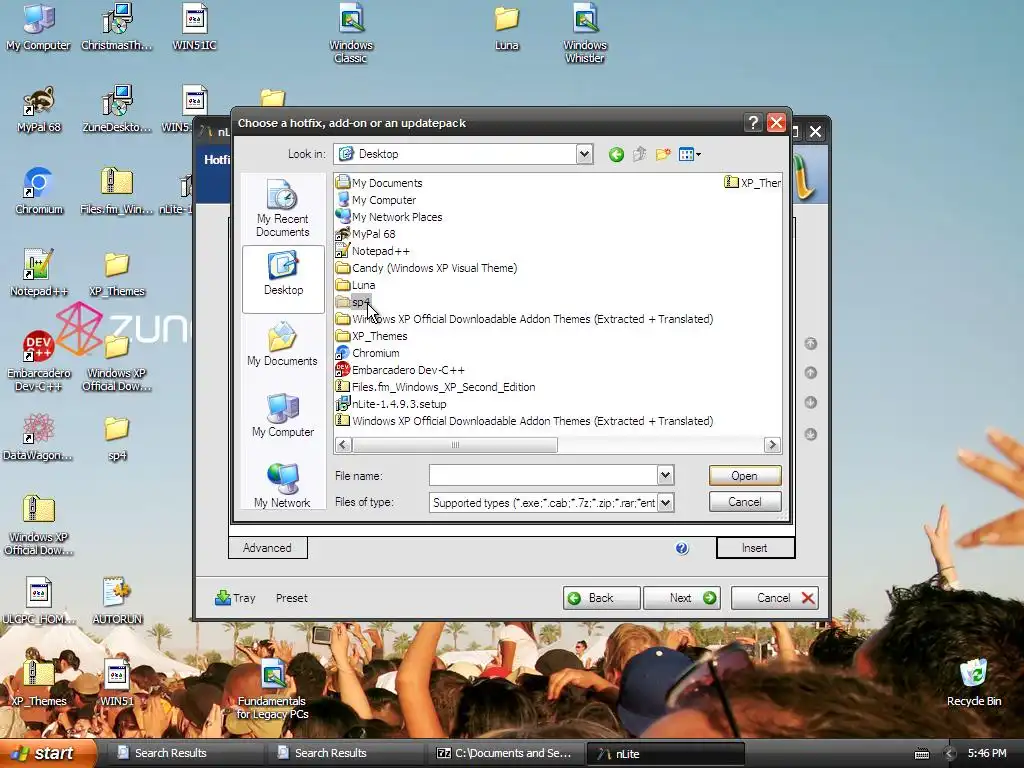Click Preset in the nLite window
Viewport: 1024px width, 768px height.
291,598
